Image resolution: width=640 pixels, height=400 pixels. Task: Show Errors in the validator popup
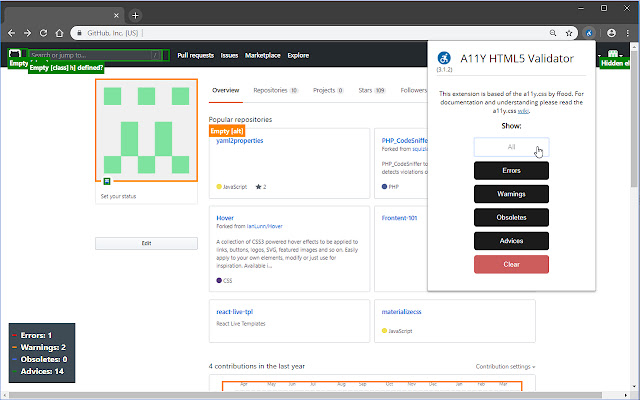pos(511,171)
